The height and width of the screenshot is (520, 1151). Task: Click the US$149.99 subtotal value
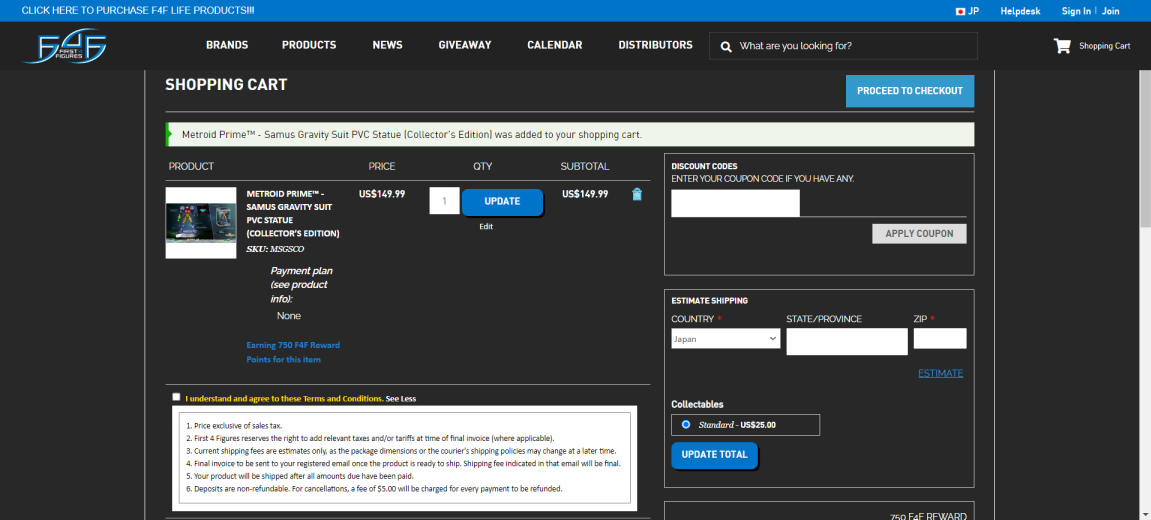coord(585,194)
